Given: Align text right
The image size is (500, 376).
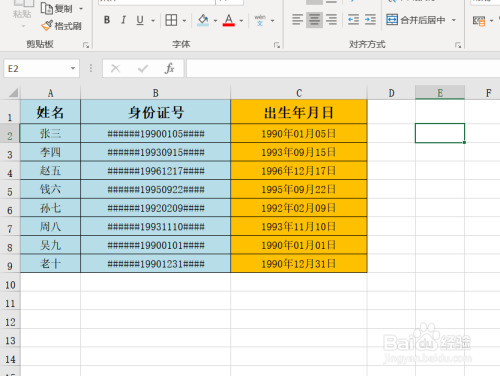Looking at the screenshot, I should [x=331, y=20].
